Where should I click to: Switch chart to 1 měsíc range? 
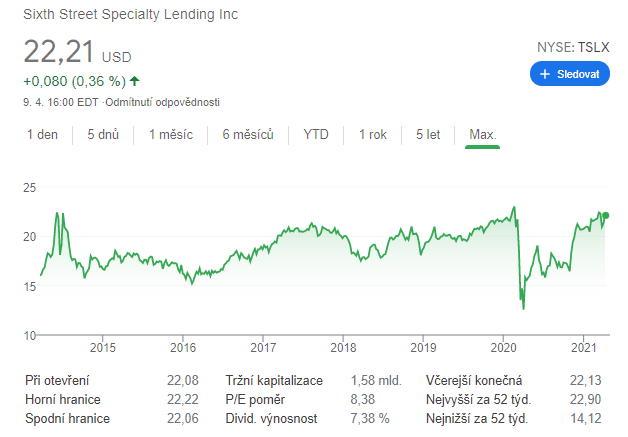171,135
